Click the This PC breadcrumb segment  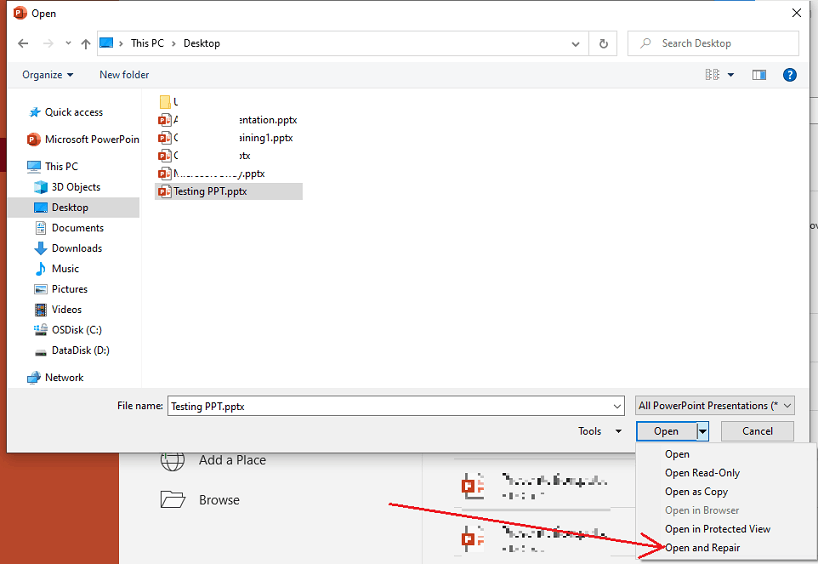pyautogui.click(x=147, y=43)
